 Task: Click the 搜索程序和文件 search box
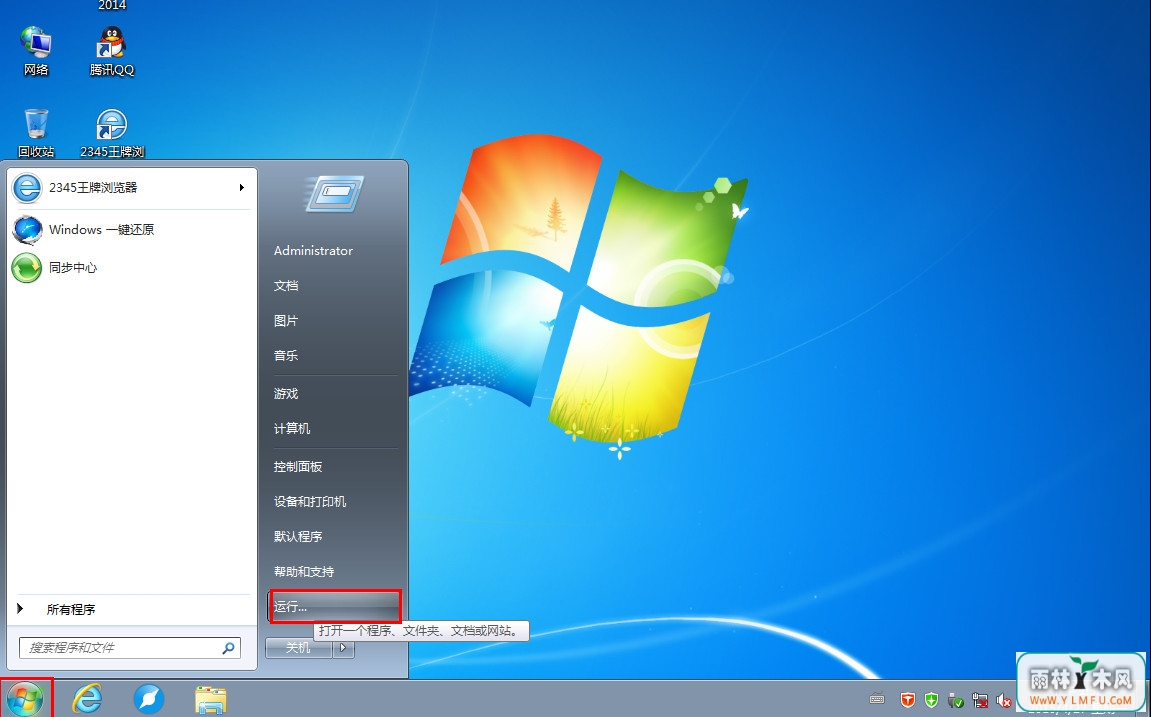click(130, 648)
